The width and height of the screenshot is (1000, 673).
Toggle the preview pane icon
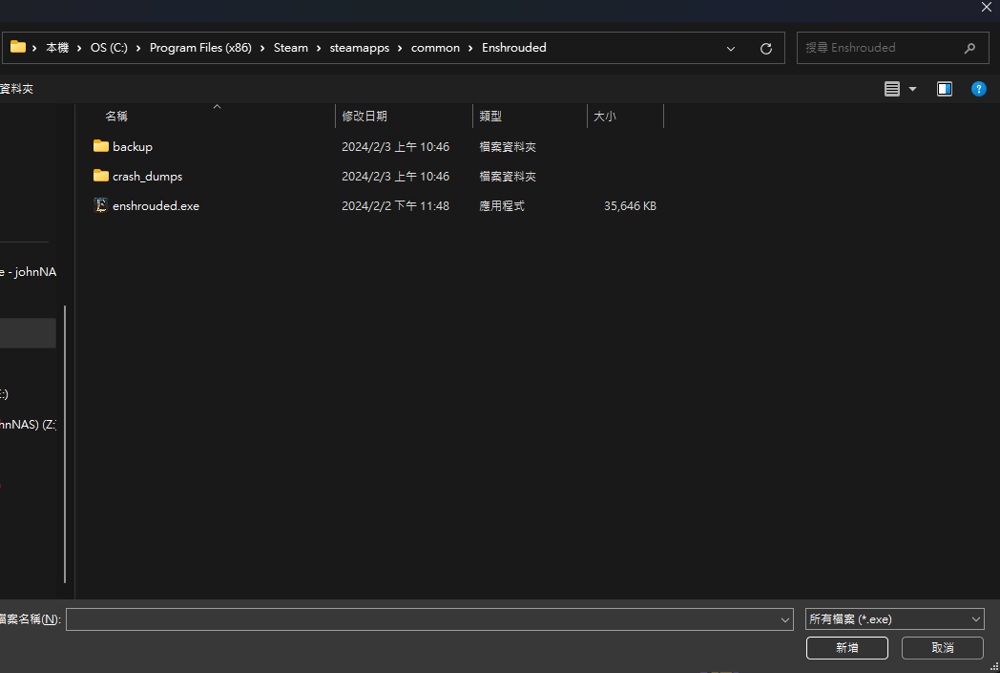(944, 89)
